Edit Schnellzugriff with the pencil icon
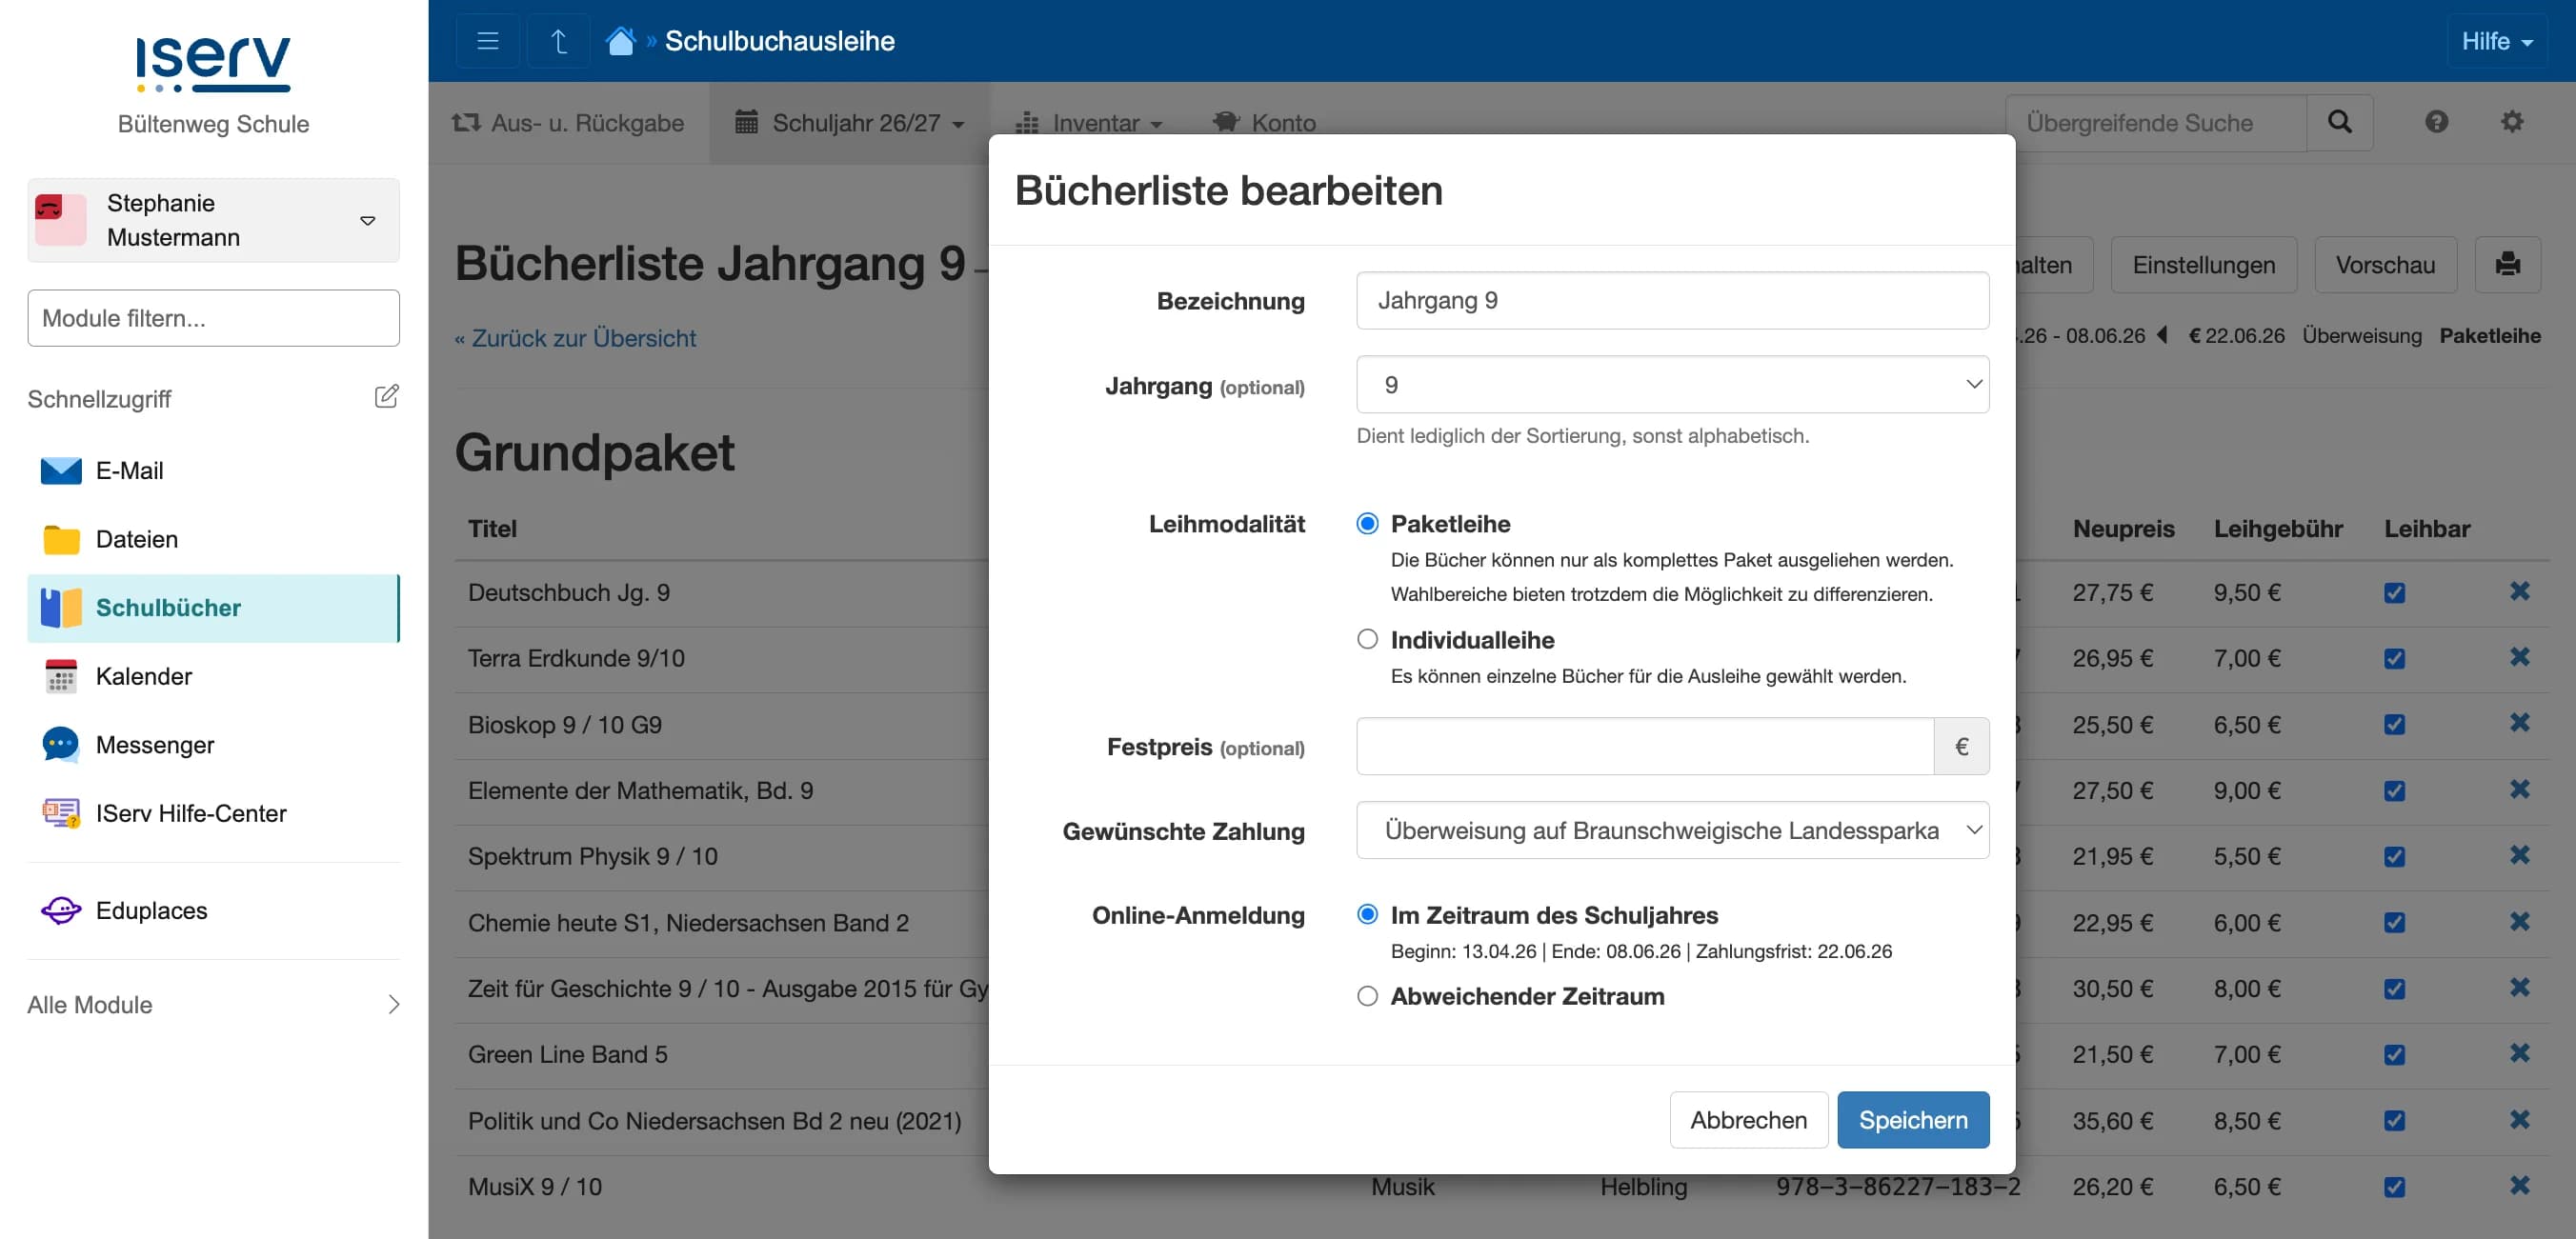This screenshot has height=1239, width=2576. pos(387,396)
